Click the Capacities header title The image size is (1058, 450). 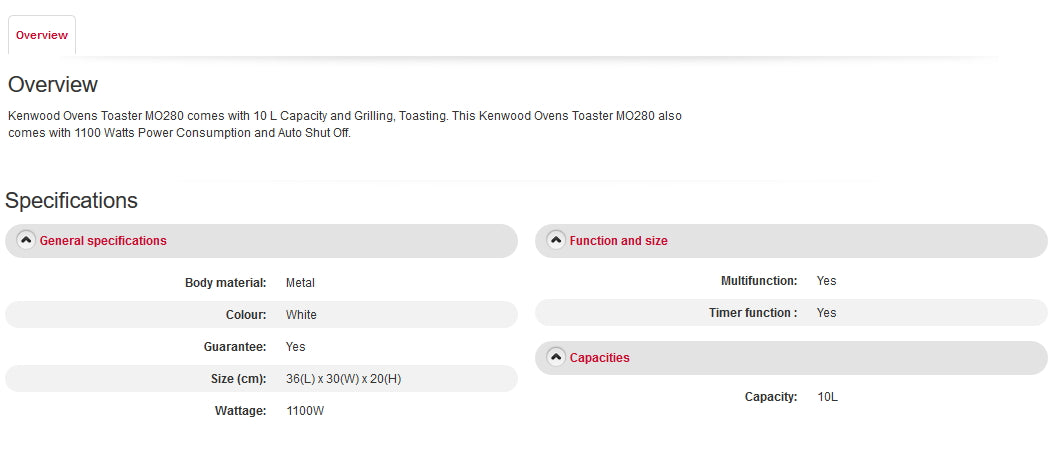[599, 358]
